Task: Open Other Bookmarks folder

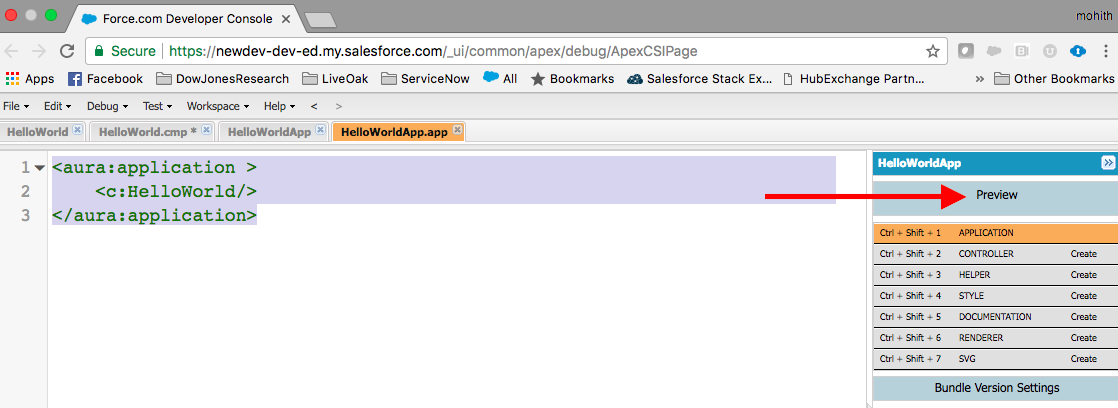Action: click(x=1054, y=78)
